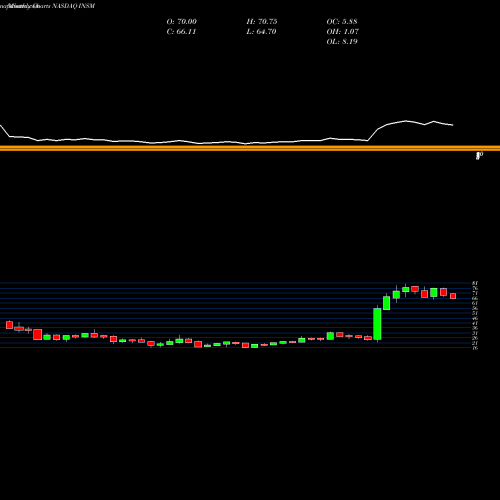
Task: Click the close price value C: 66.11
Action: point(181,32)
